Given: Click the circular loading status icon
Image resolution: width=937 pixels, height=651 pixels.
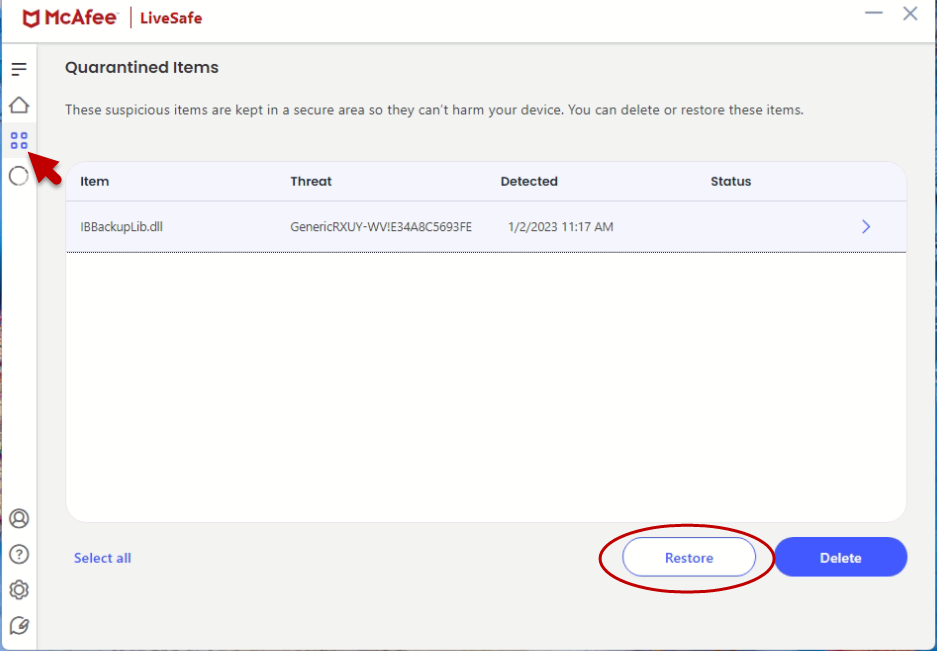Looking at the screenshot, I should click(x=19, y=176).
